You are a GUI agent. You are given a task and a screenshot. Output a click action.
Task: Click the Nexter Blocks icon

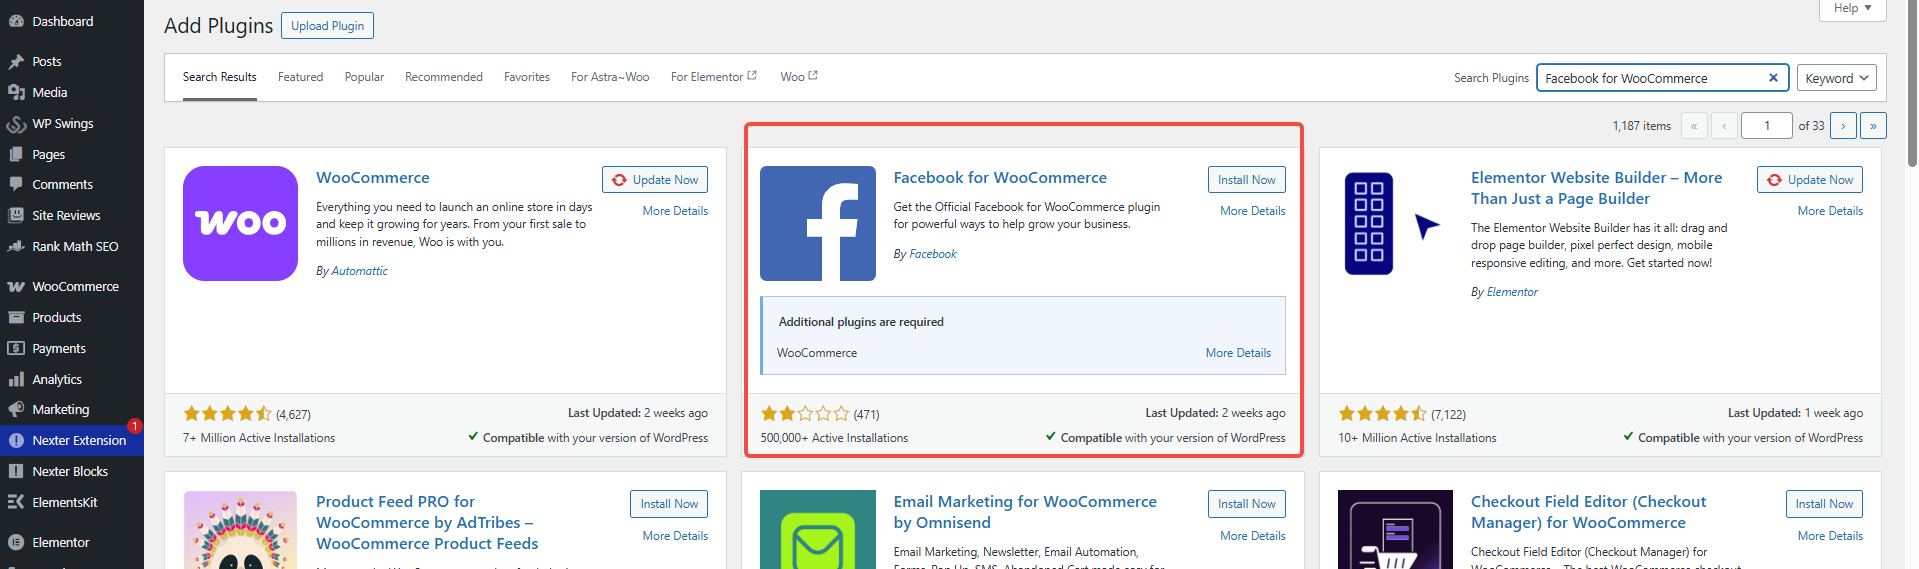tap(16, 471)
